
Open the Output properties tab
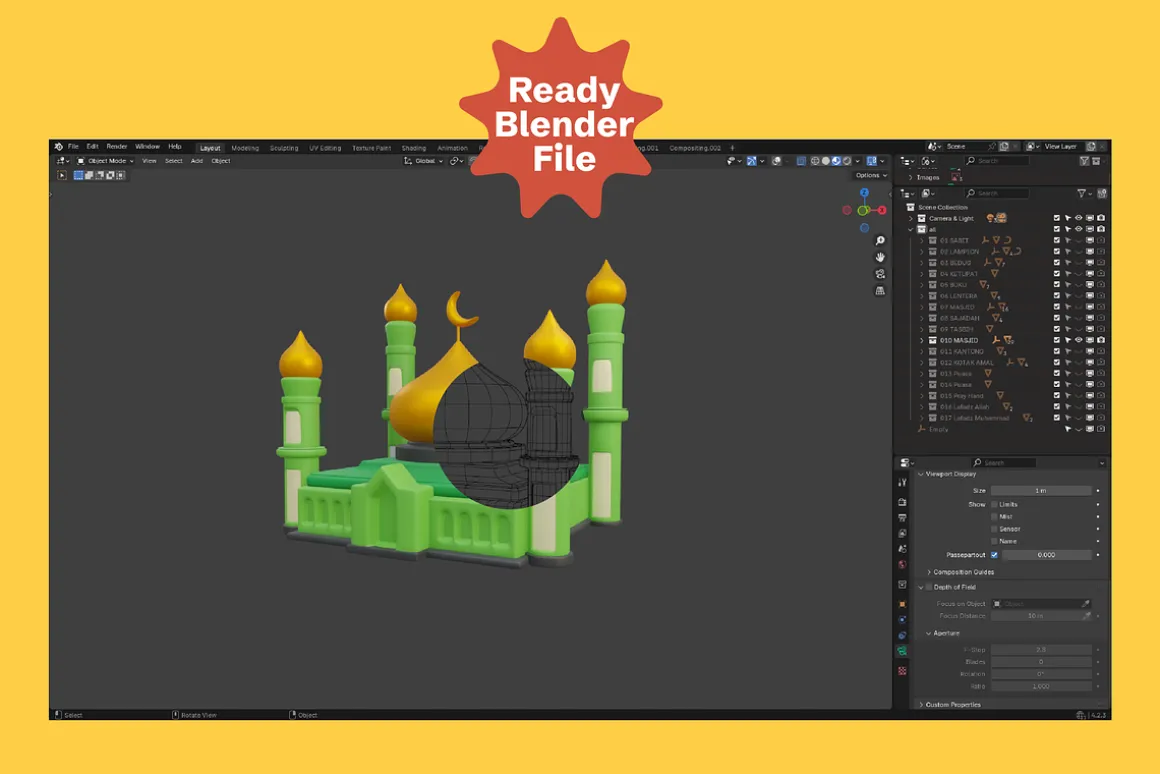click(903, 518)
